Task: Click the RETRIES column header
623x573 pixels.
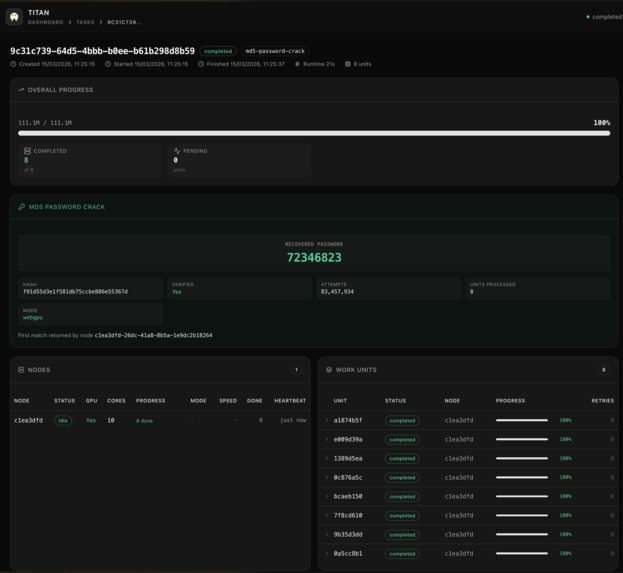Action: 602,401
